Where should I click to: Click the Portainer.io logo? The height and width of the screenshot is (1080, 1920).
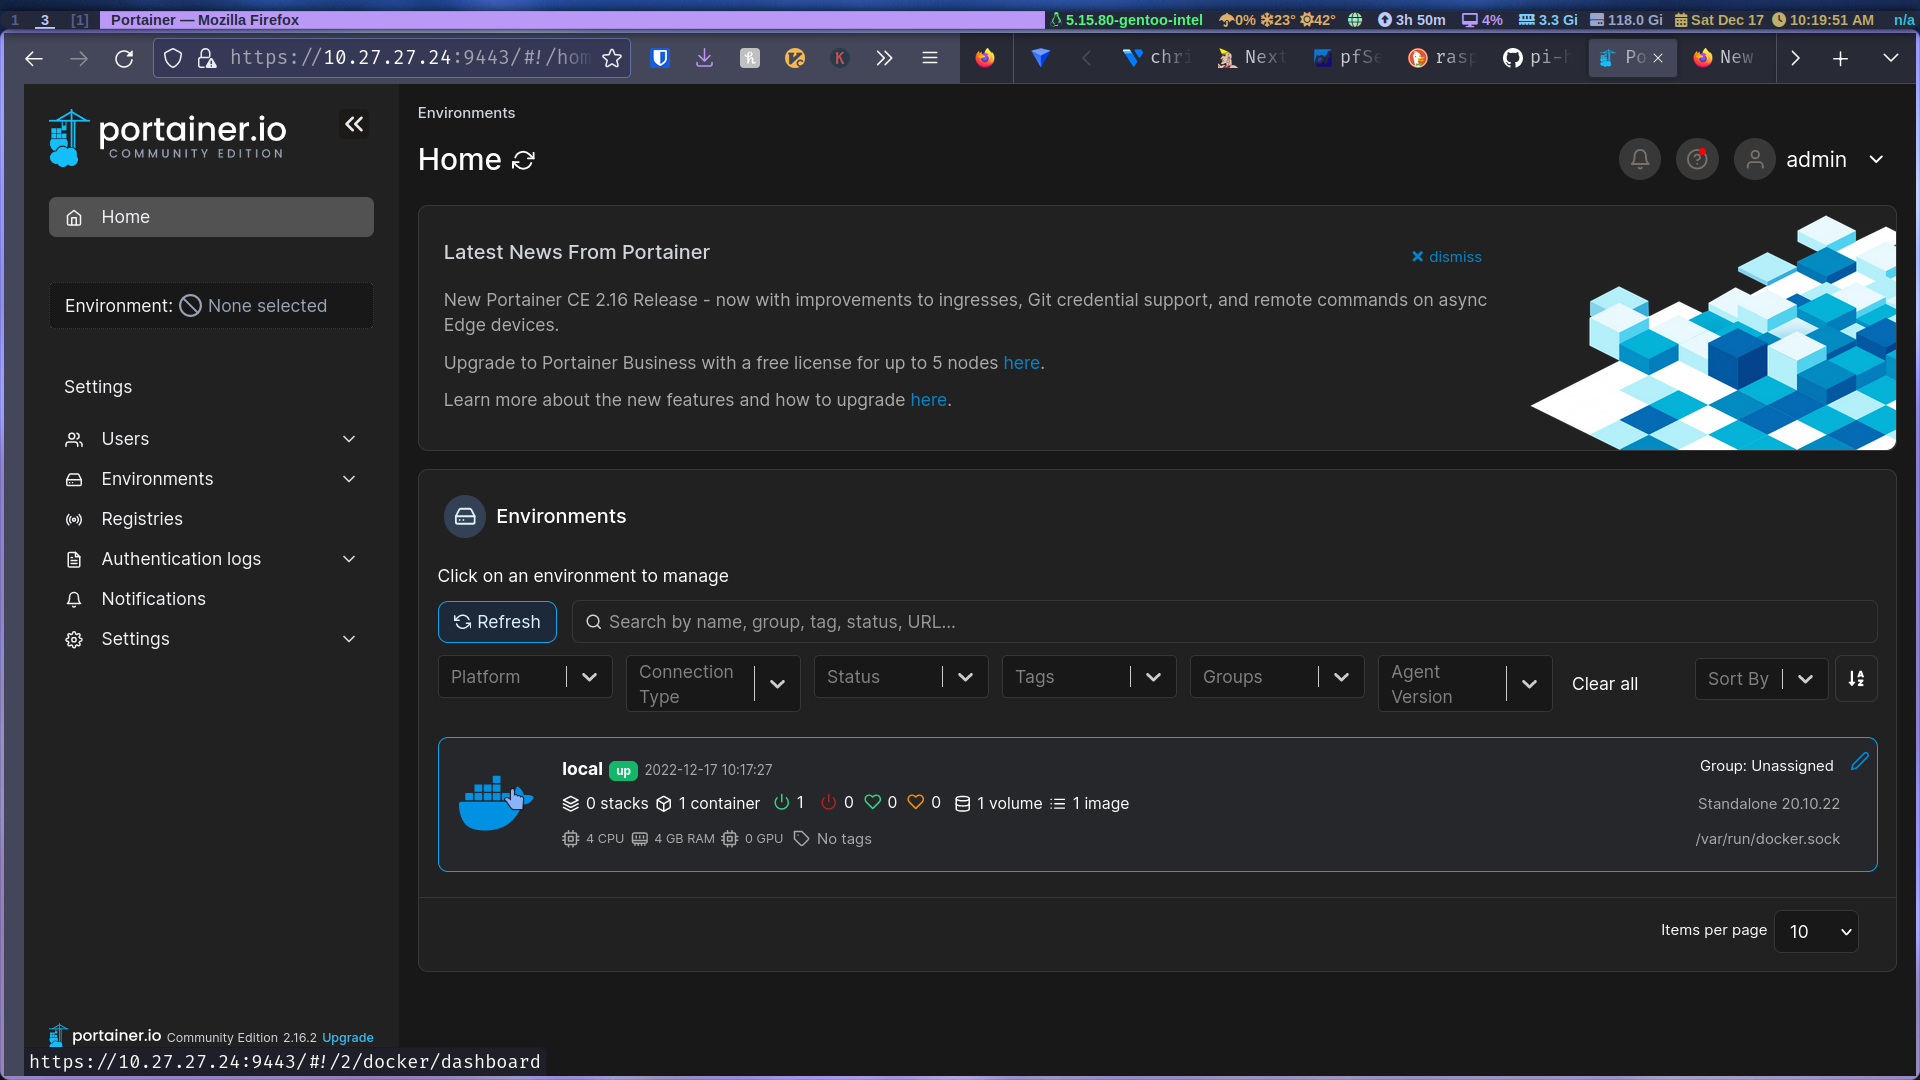pyautogui.click(x=167, y=138)
